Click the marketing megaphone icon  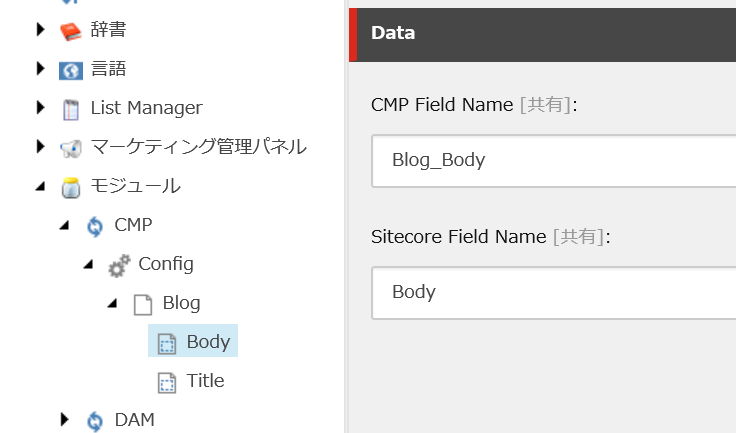(71, 148)
